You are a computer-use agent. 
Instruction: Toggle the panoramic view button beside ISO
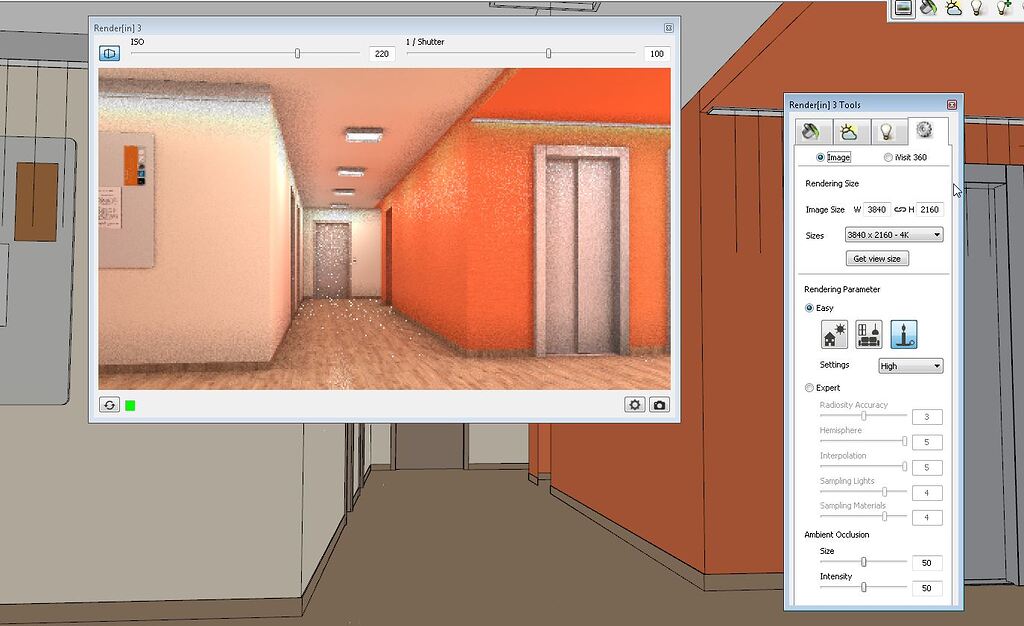point(109,54)
